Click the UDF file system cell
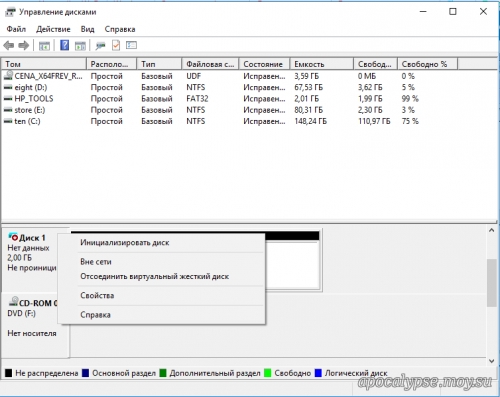 coord(194,76)
